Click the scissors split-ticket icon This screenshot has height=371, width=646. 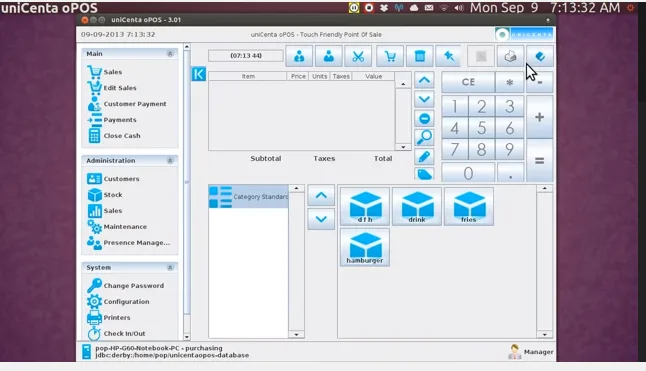pos(358,56)
